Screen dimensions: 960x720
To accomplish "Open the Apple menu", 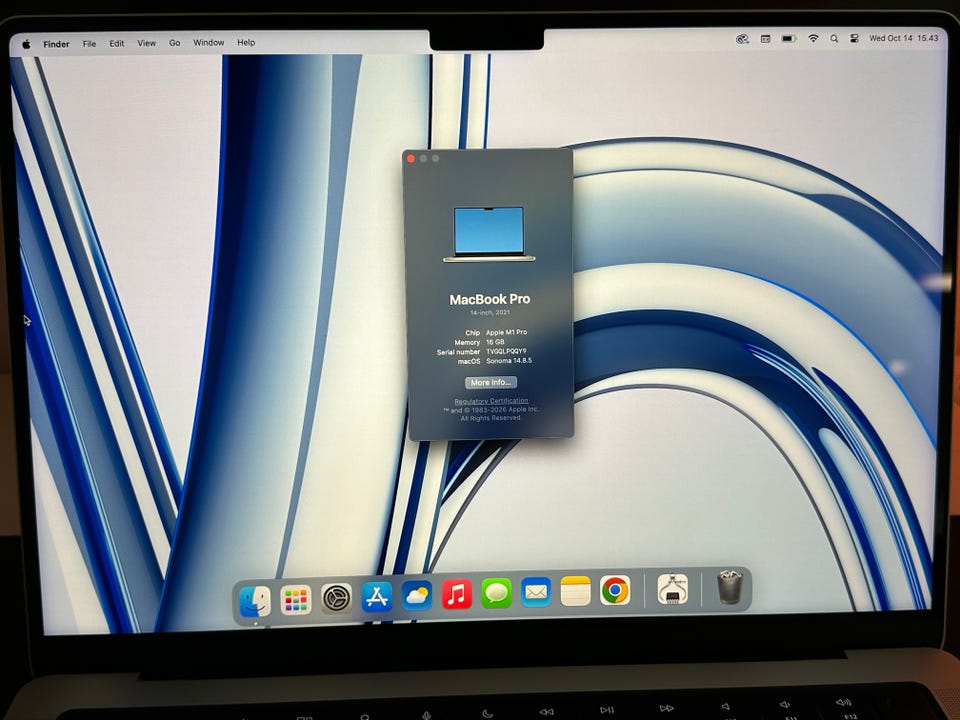I will (26, 44).
